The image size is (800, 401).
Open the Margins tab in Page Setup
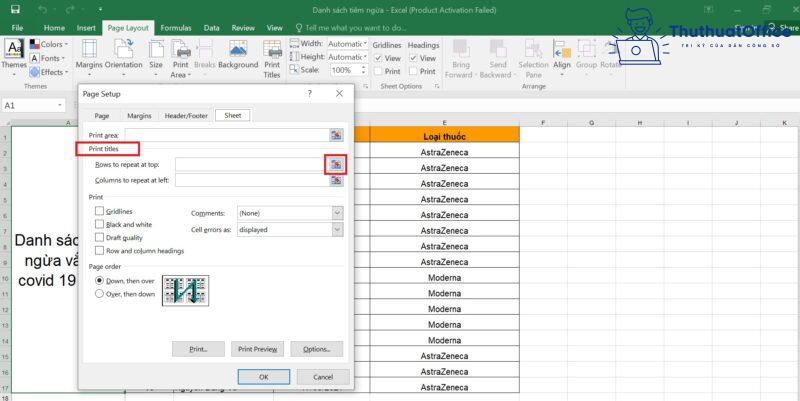(139, 116)
